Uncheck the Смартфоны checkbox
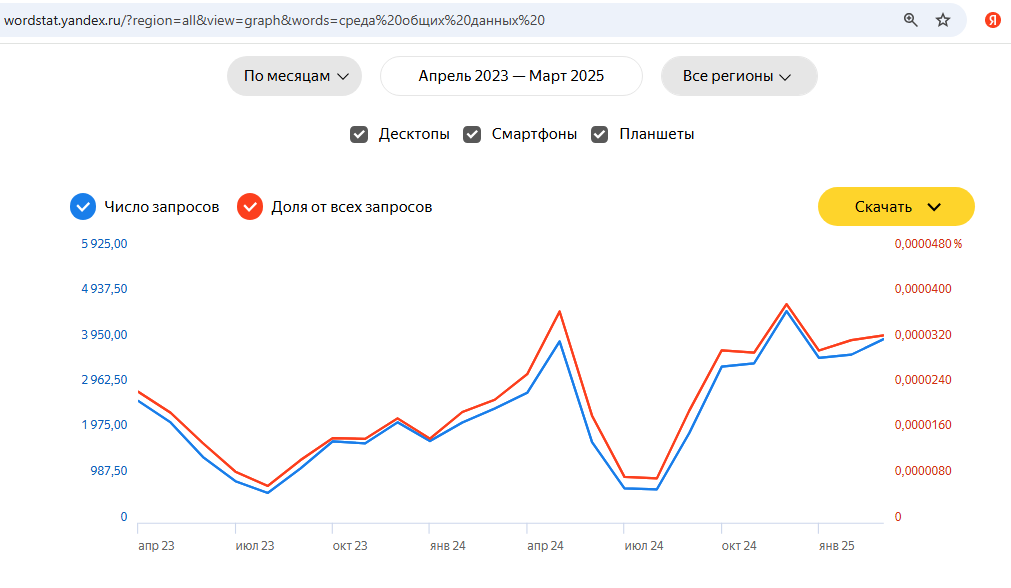Screen dimensions: 1011x588 tap(472, 134)
